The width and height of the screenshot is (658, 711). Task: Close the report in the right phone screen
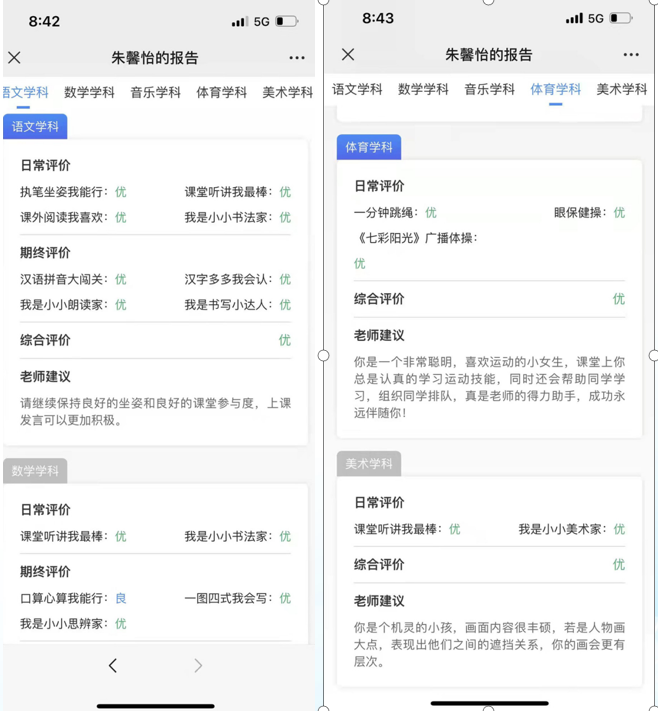tap(348, 54)
